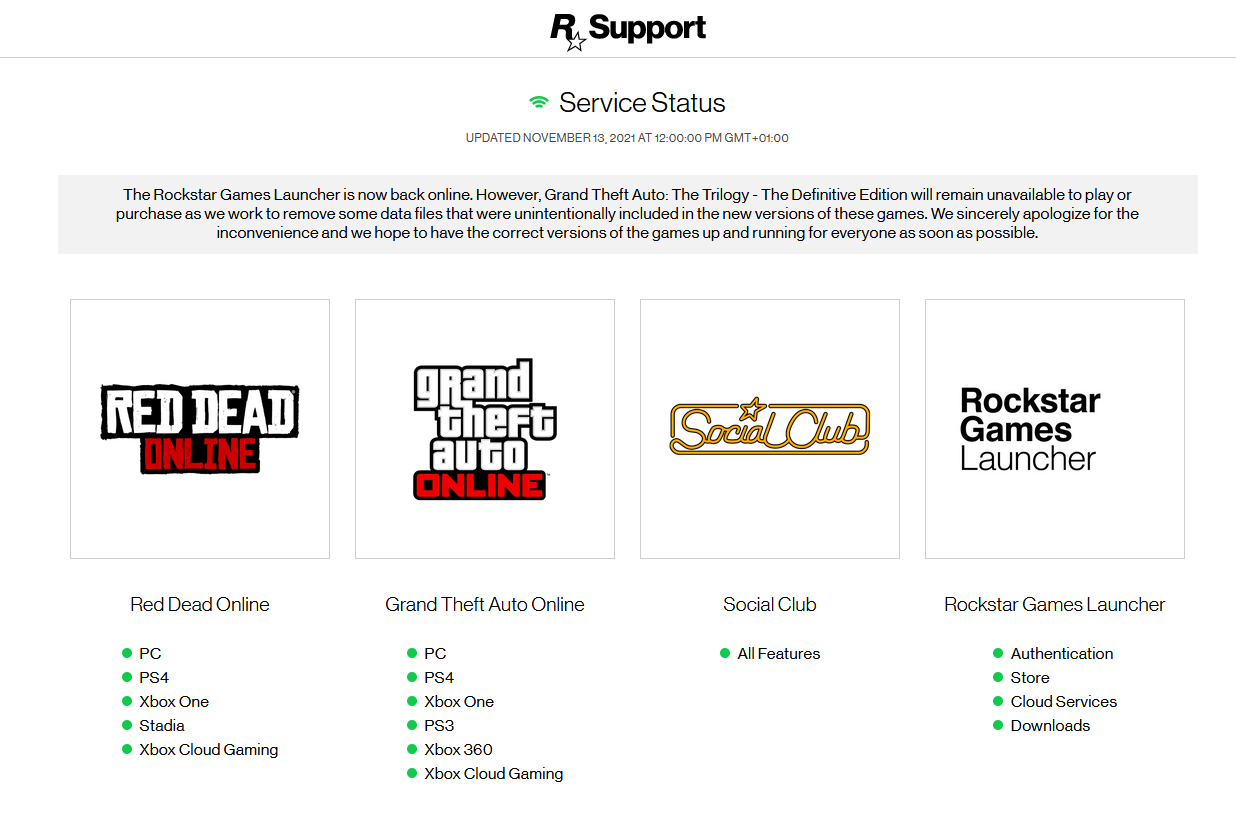Screen dimensions: 1236x826
Task: Select Xbox Cloud Gaming under Grand Theft Auto Online
Action: [494, 773]
